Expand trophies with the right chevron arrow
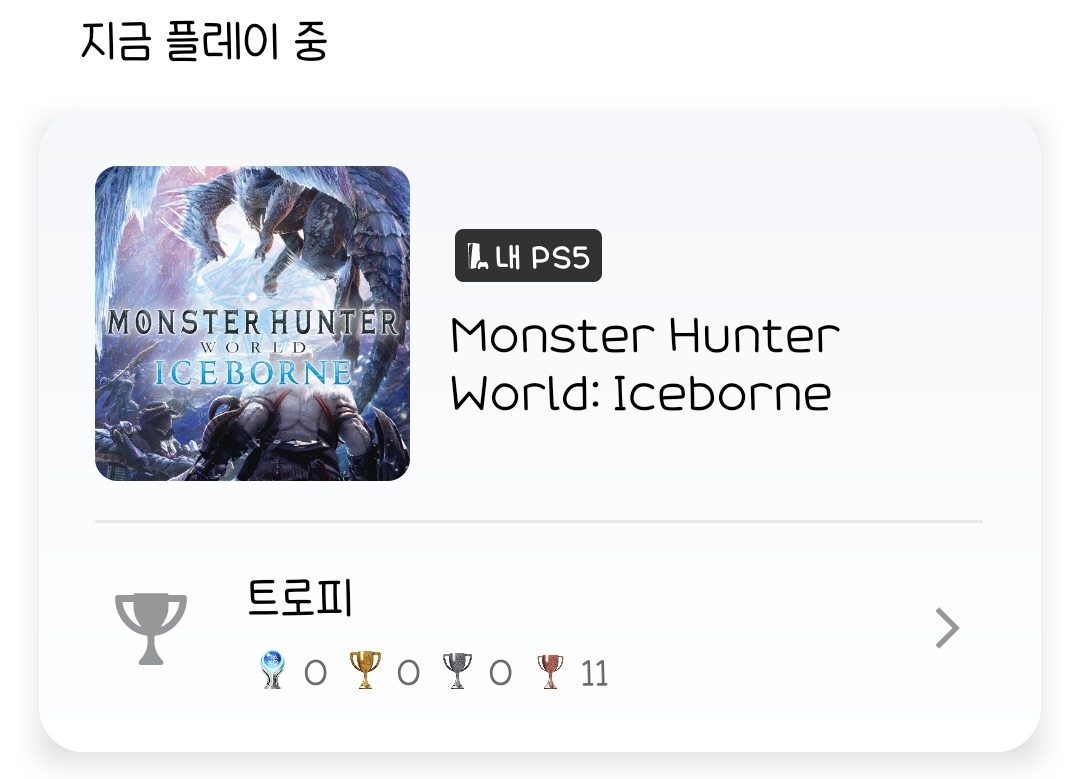This screenshot has width=1080, height=779. point(947,628)
